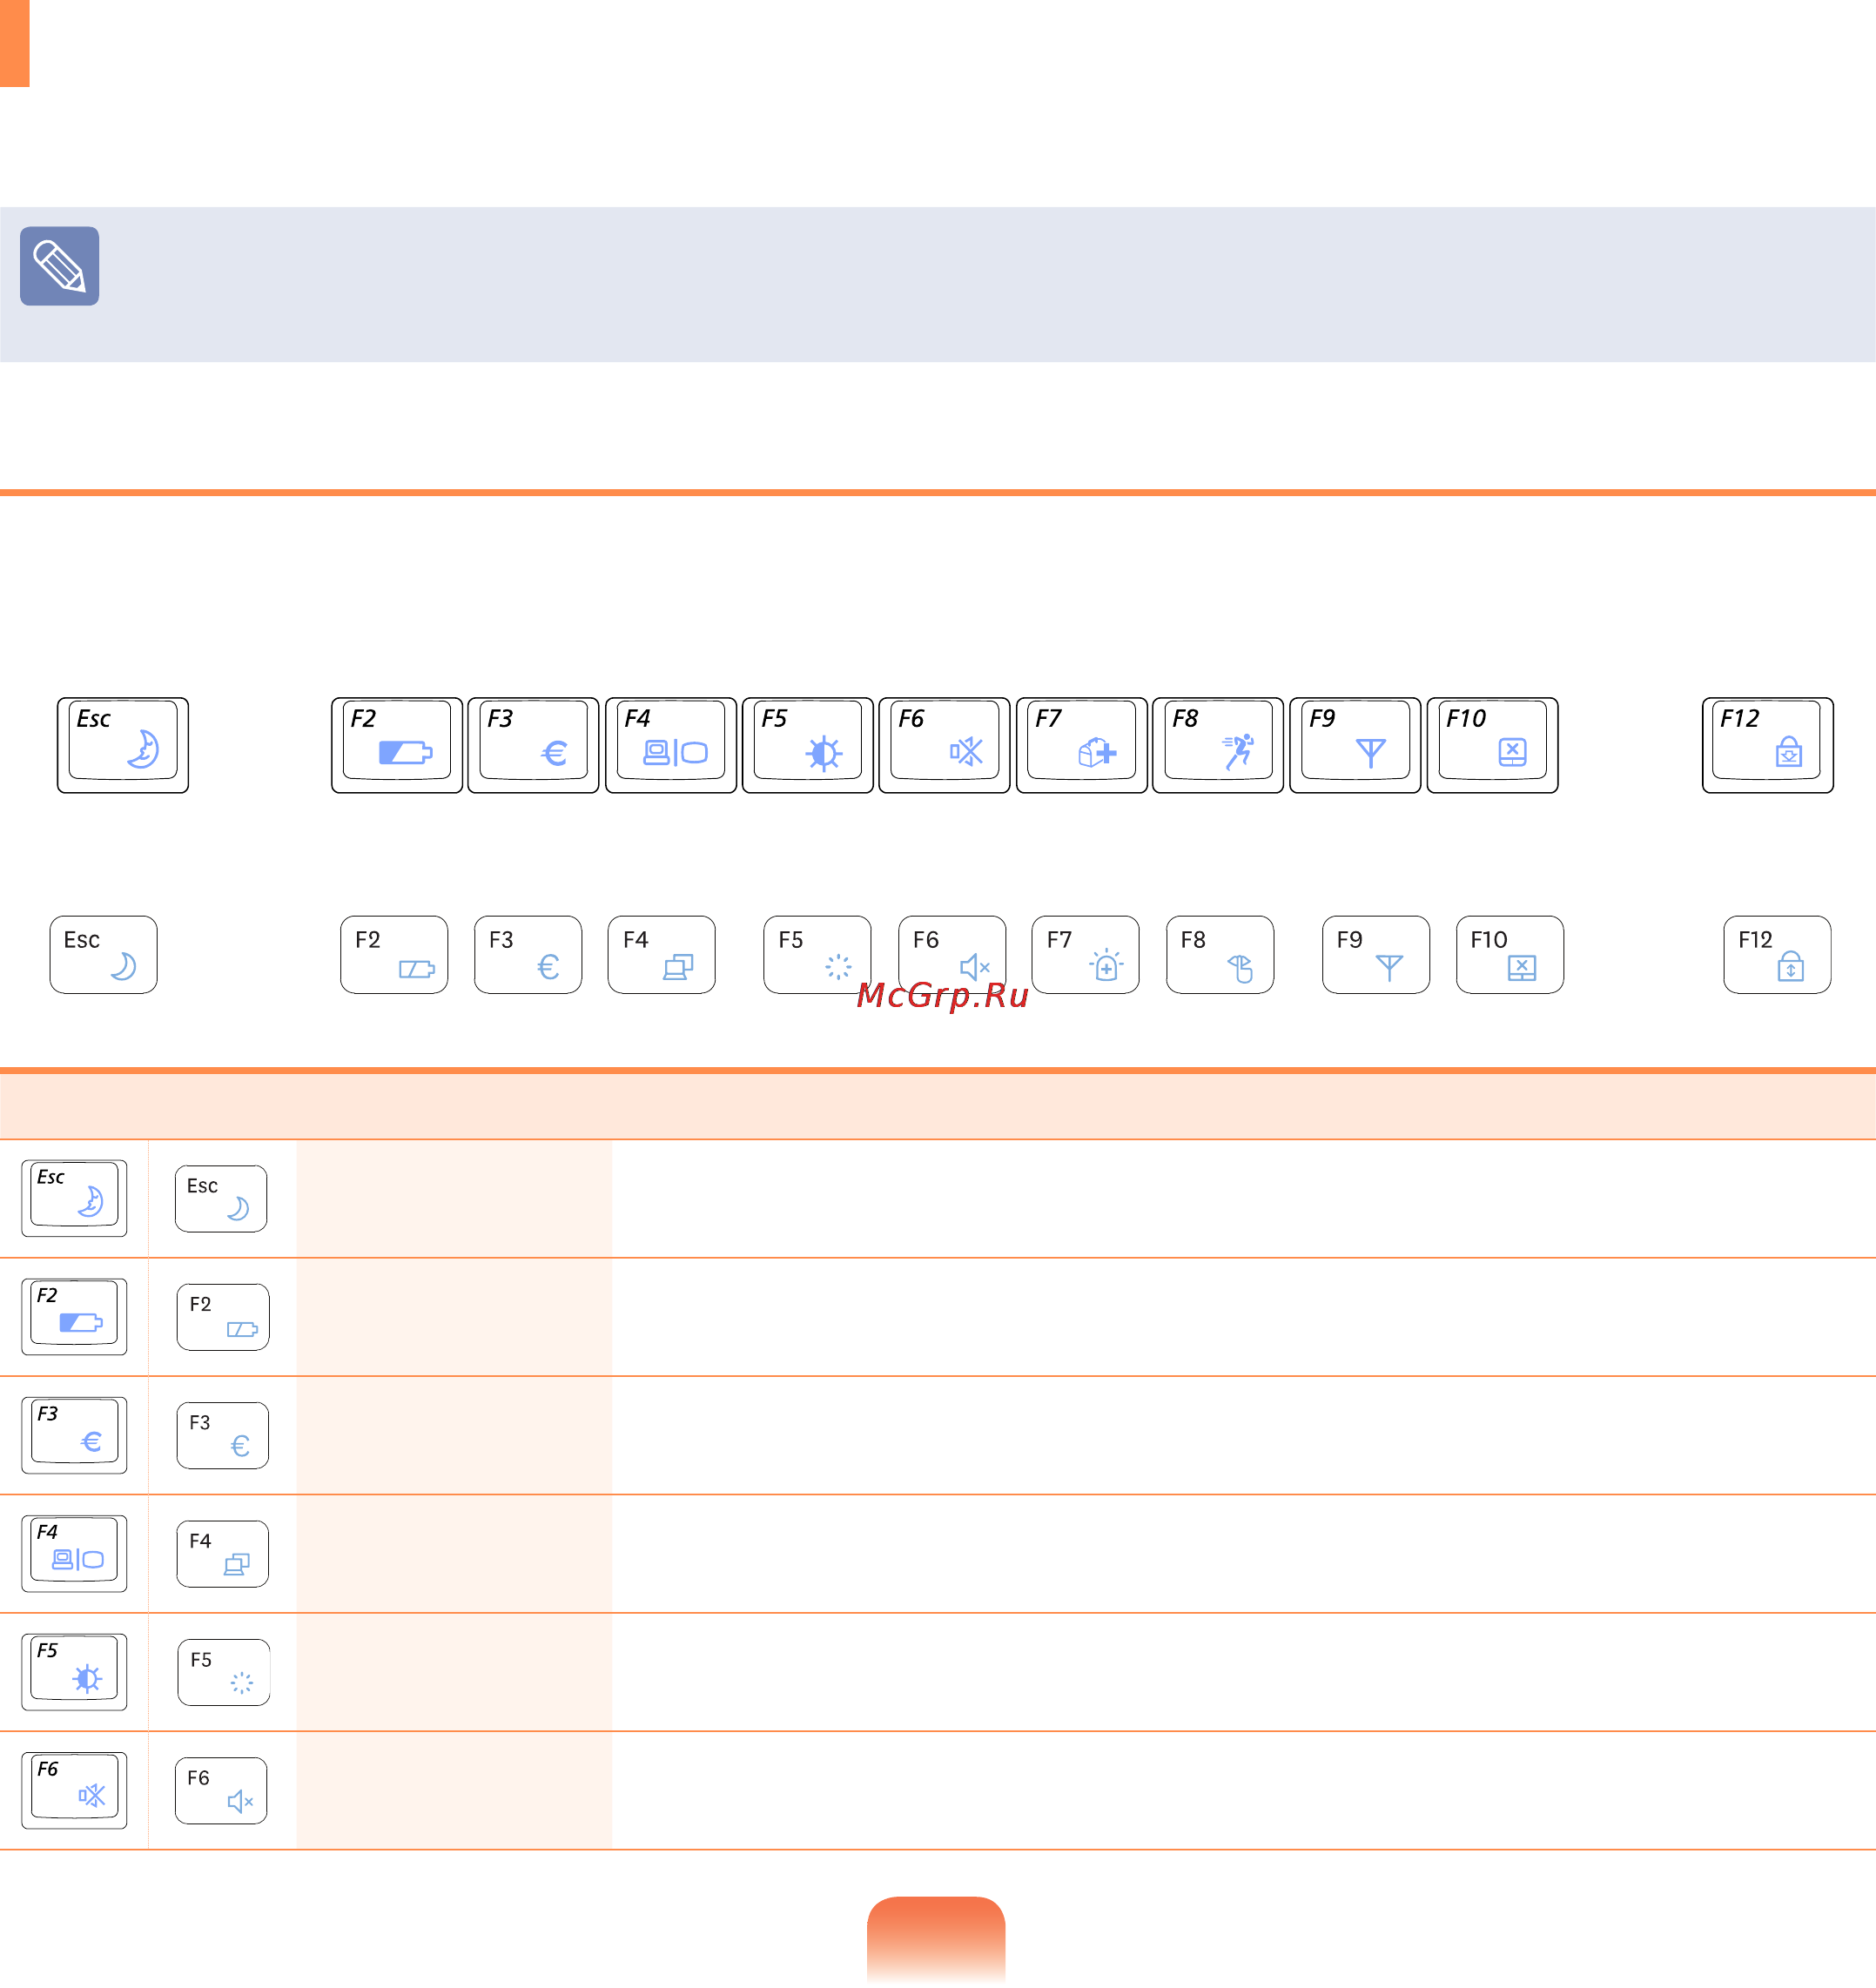This screenshot has height=1988, width=1876.
Task: Click the italic F4 LCD/CRT key in upper key row
Action: 671,745
